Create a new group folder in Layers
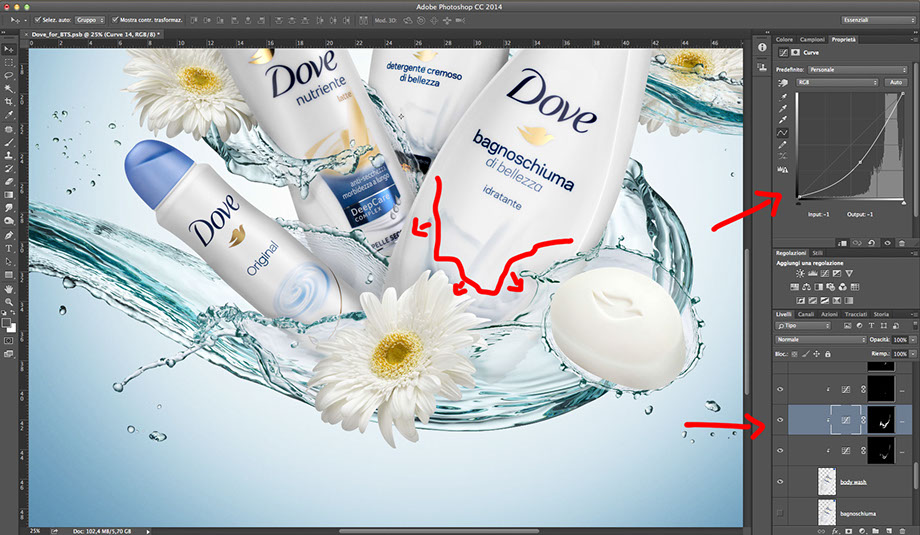 875,531
